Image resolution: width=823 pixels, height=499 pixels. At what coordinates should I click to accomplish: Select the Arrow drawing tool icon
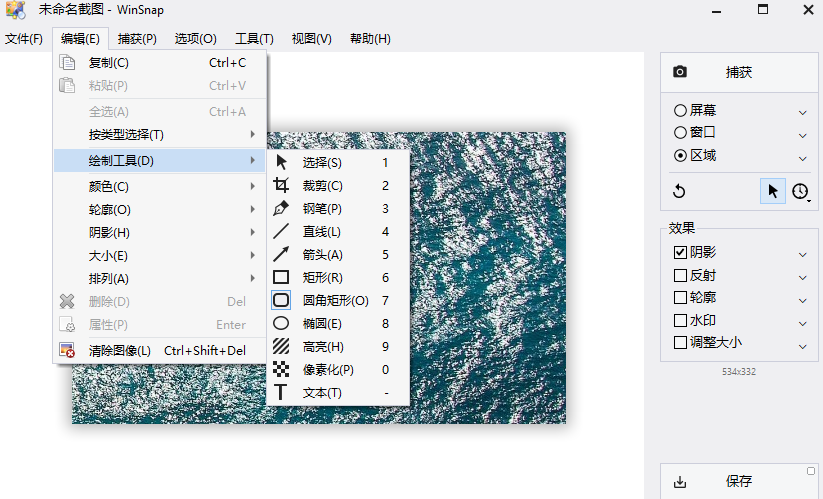click(281, 254)
